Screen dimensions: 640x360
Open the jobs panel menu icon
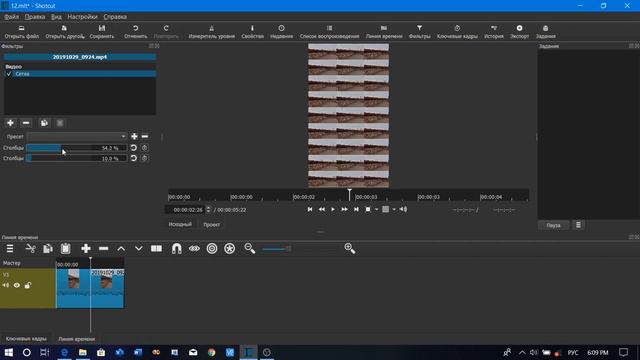578,225
